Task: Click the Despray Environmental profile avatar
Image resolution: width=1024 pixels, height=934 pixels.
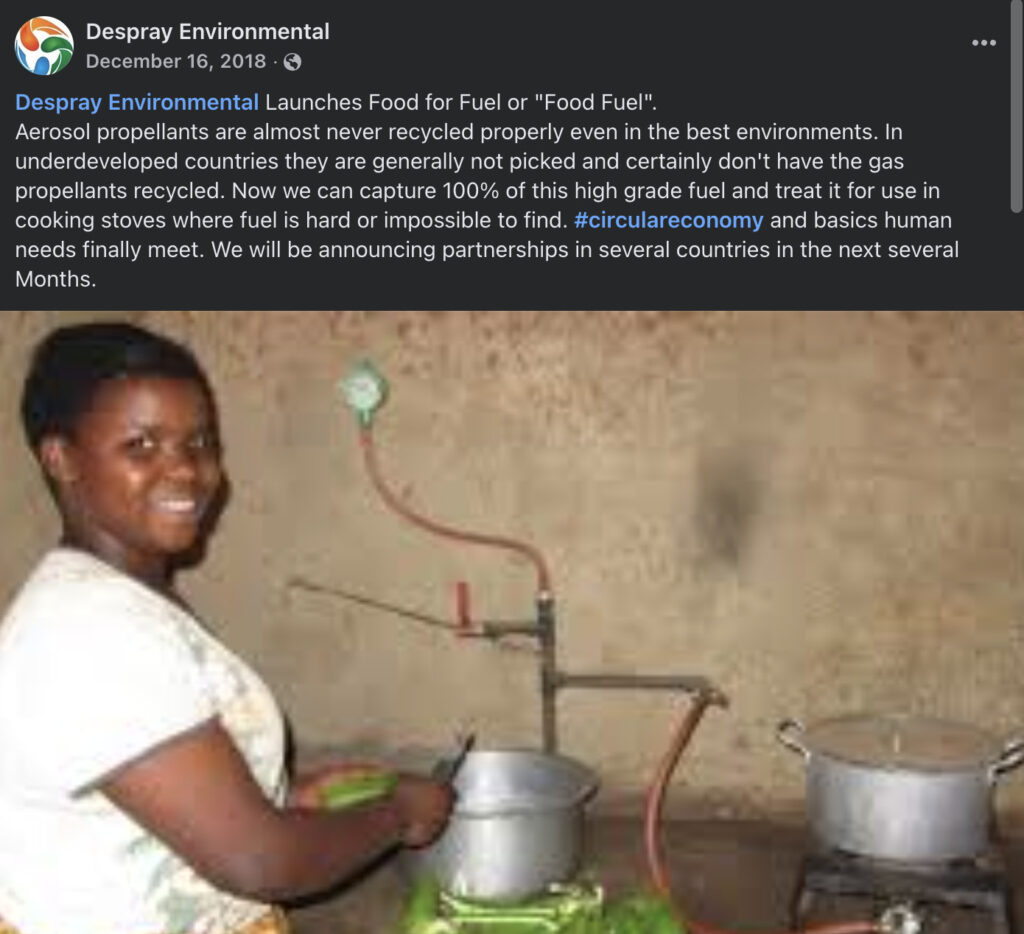Action: pos(44,46)
